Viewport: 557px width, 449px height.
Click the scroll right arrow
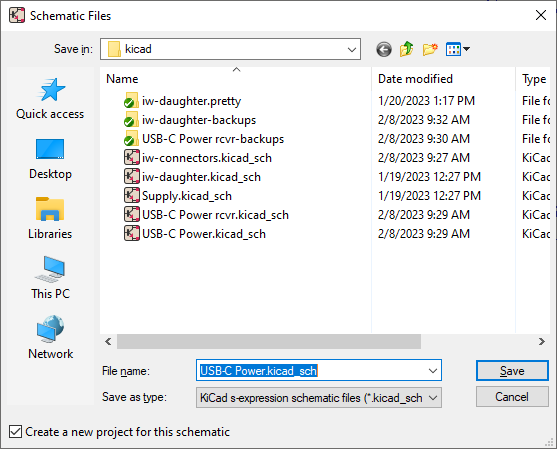pyautogui.click(x=541, y=341)
